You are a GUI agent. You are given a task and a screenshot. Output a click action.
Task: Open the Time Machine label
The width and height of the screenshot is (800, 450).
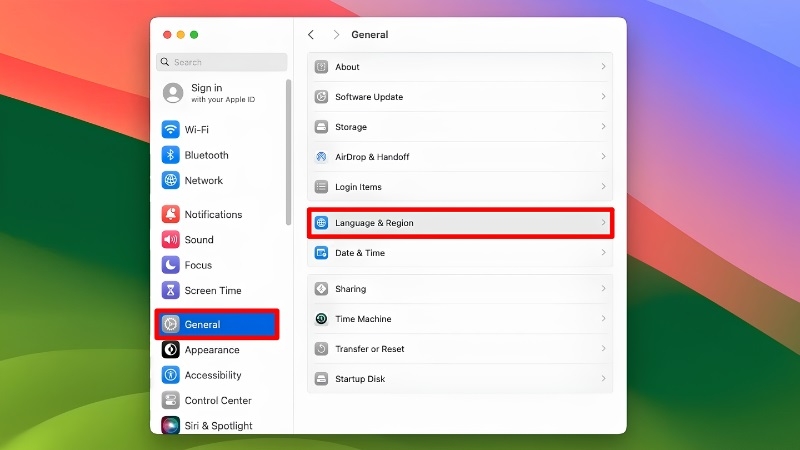[x=363, y=319]
